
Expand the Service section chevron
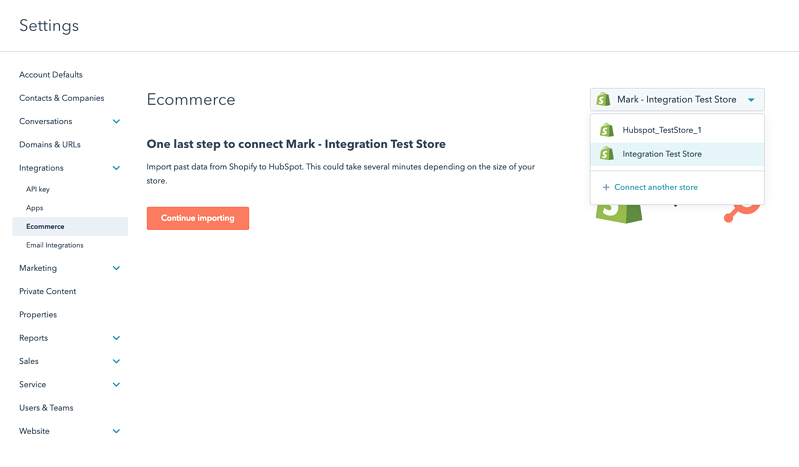(116, 385)
